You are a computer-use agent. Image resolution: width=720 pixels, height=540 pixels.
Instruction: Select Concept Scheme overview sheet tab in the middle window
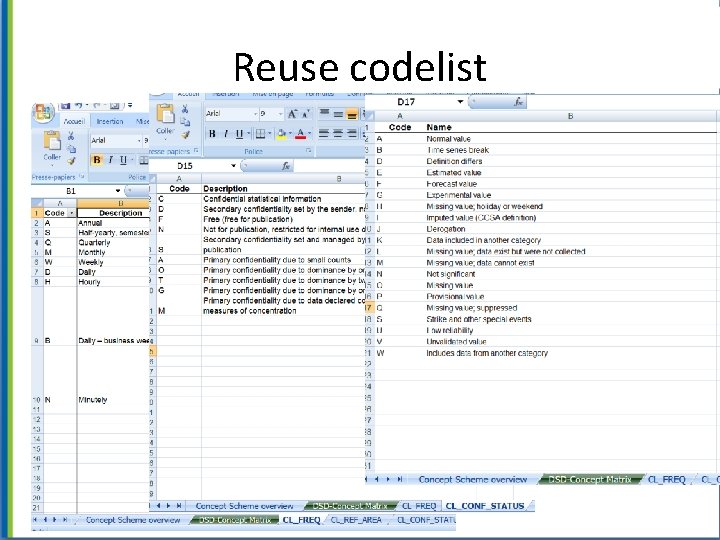(244, 506)
